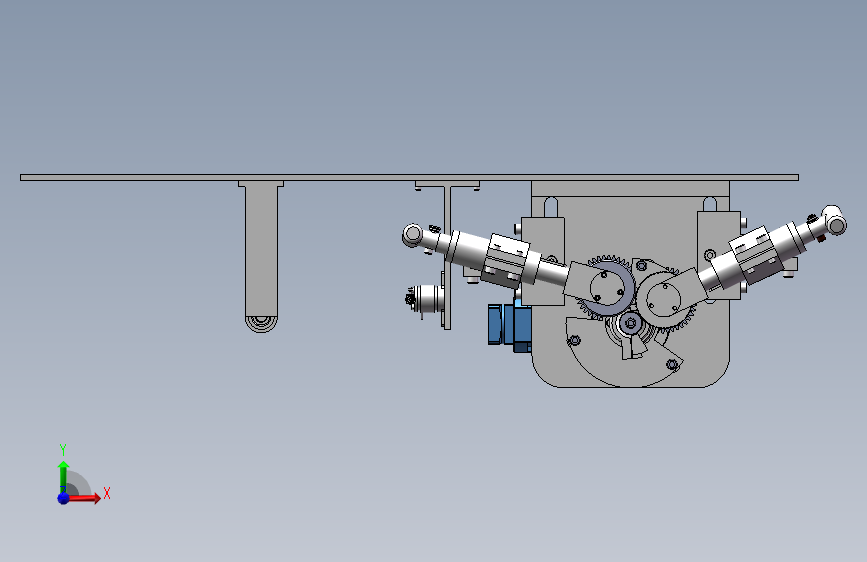Select the small cylindrical motor on the T-bracket

[426, 300]
